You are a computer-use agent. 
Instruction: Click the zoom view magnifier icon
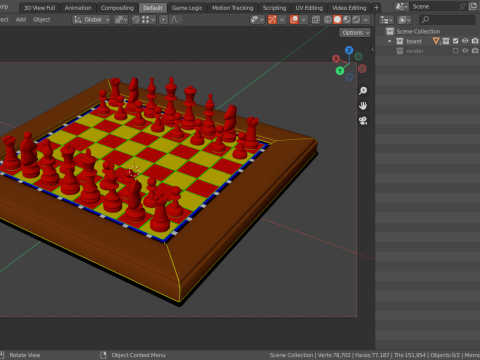363,91
